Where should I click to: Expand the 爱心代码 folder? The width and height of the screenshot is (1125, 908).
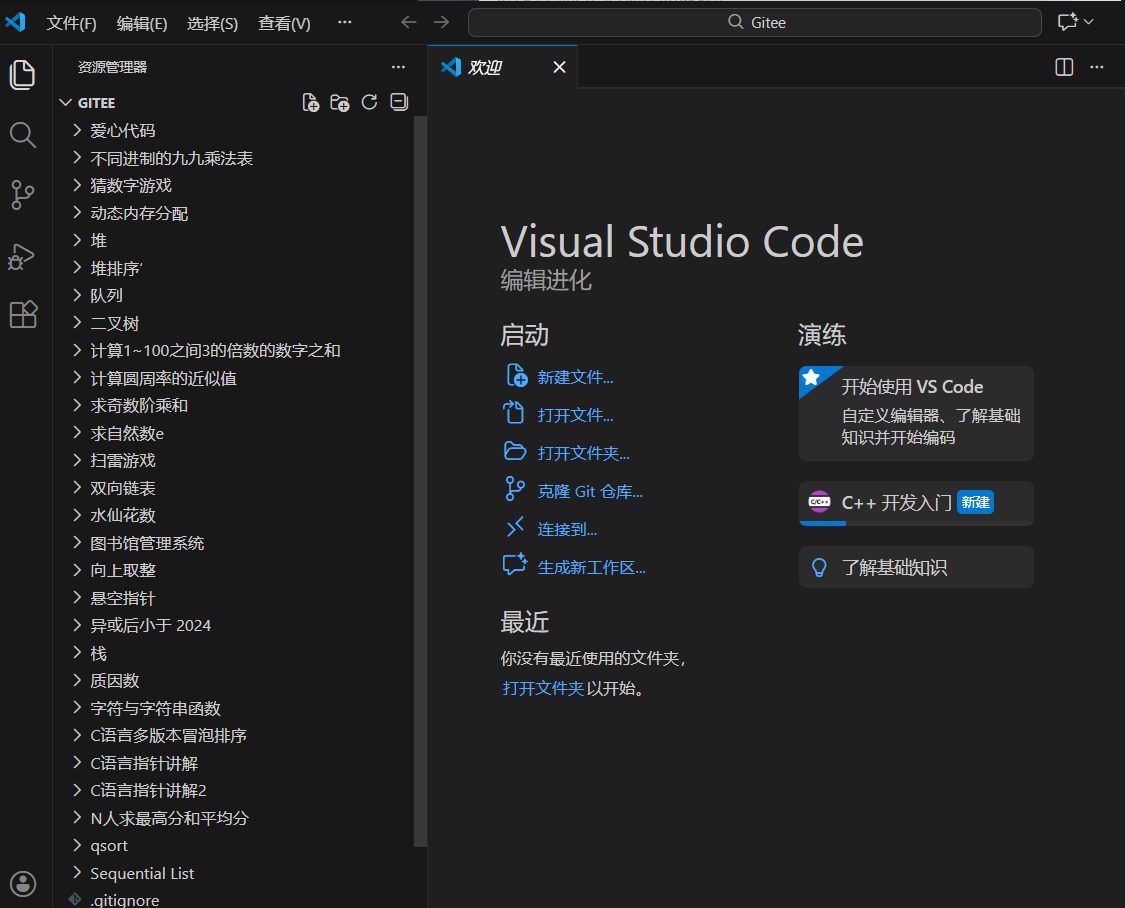[77, 130]
